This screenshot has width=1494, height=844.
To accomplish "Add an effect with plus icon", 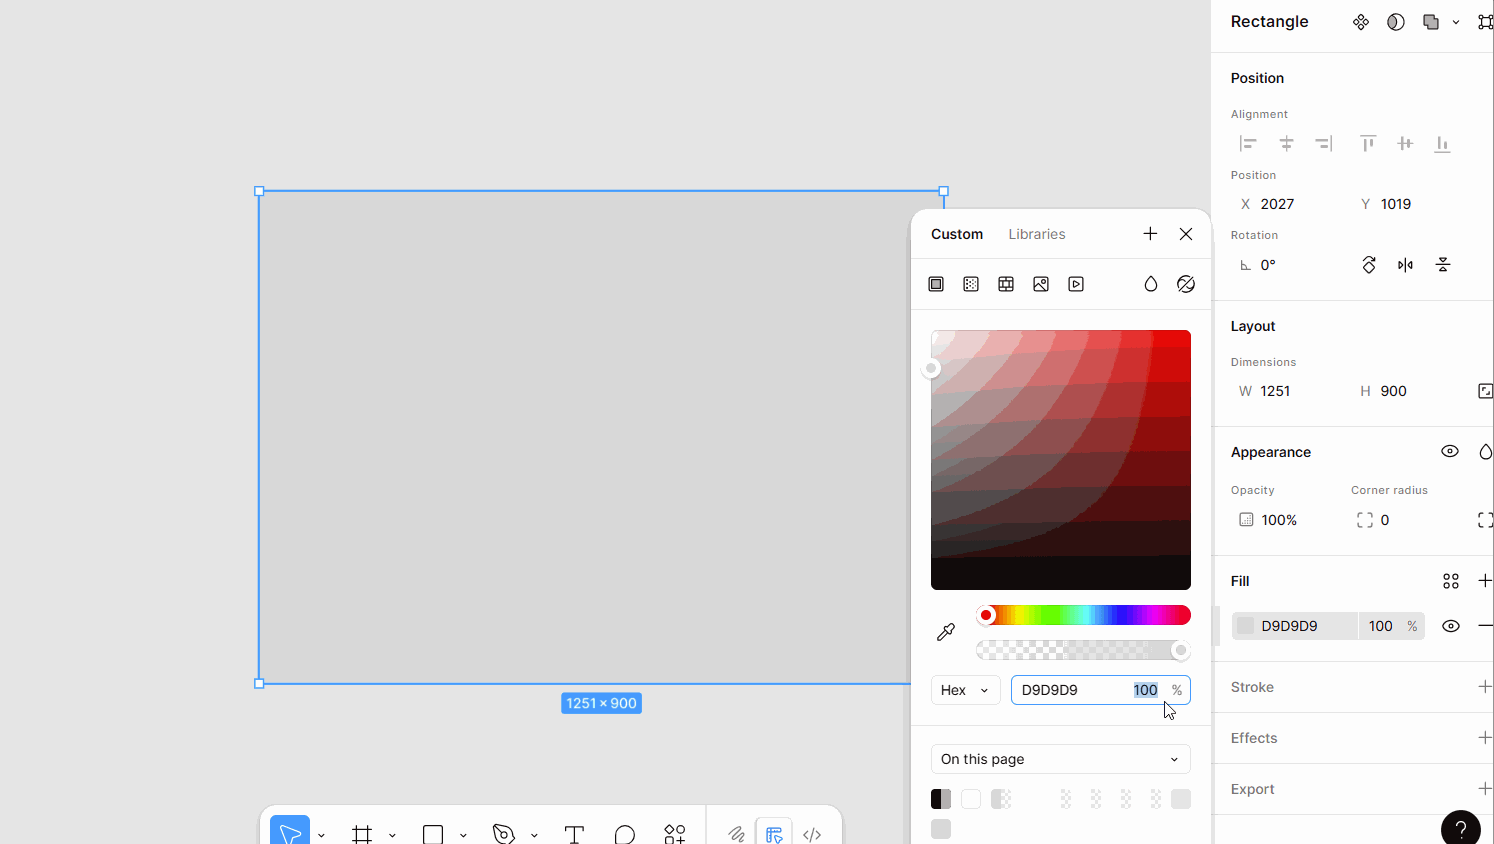I will [1485, 738].
